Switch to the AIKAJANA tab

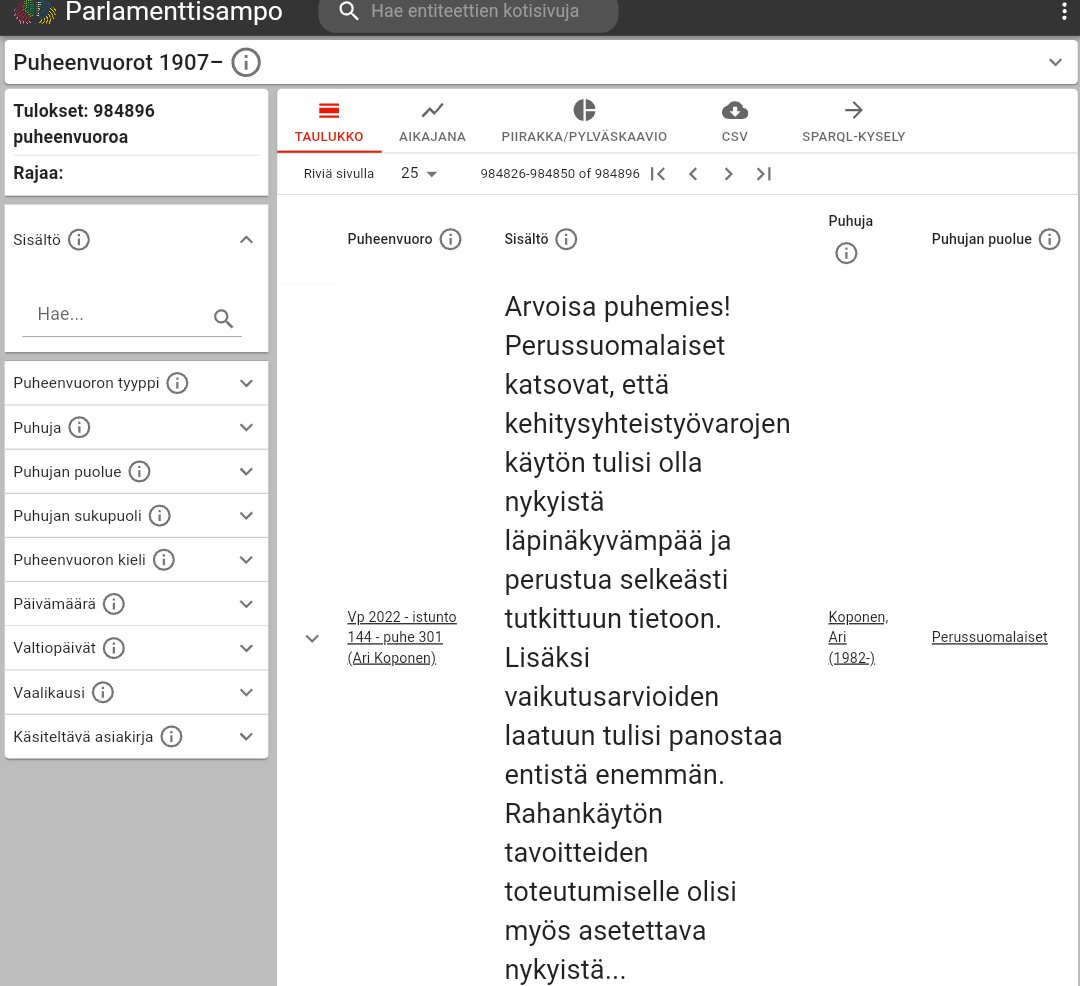432,122
